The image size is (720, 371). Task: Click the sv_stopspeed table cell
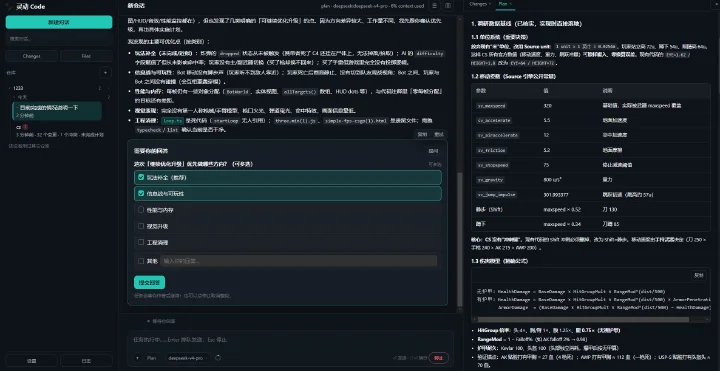[492, 165]
